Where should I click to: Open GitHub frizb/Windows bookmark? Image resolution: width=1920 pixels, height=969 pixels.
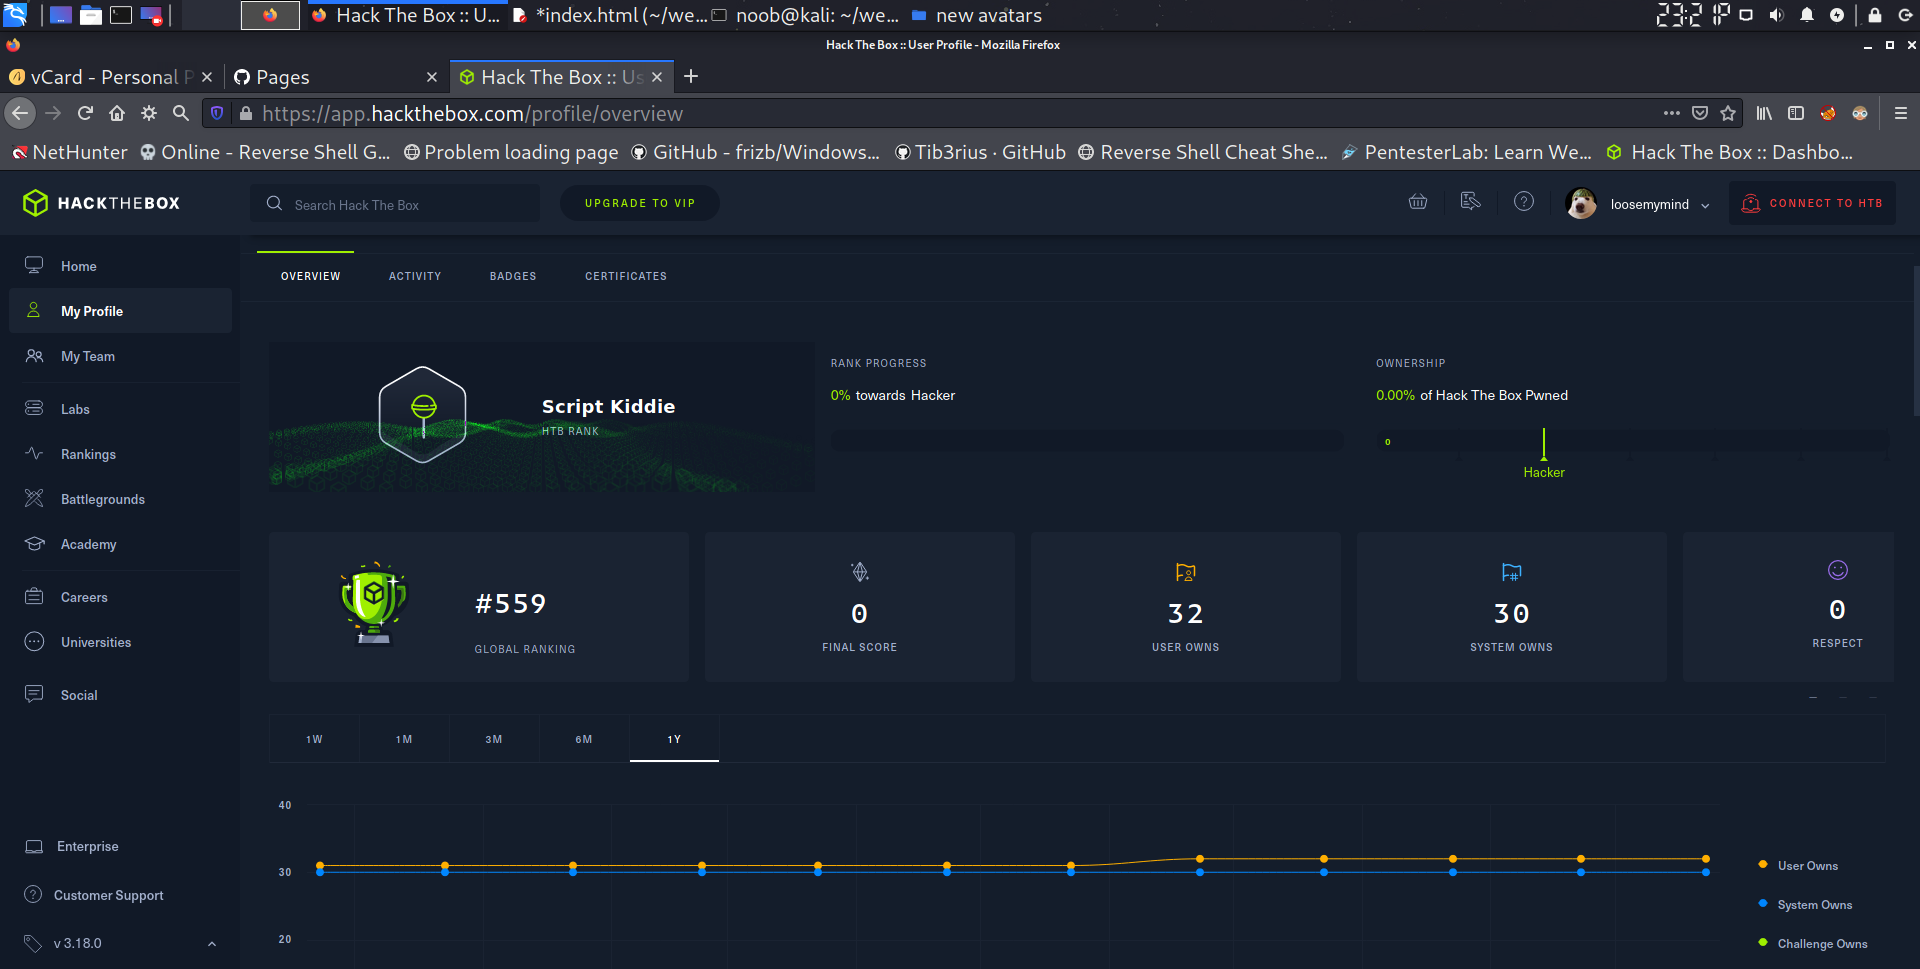(755, 152)
